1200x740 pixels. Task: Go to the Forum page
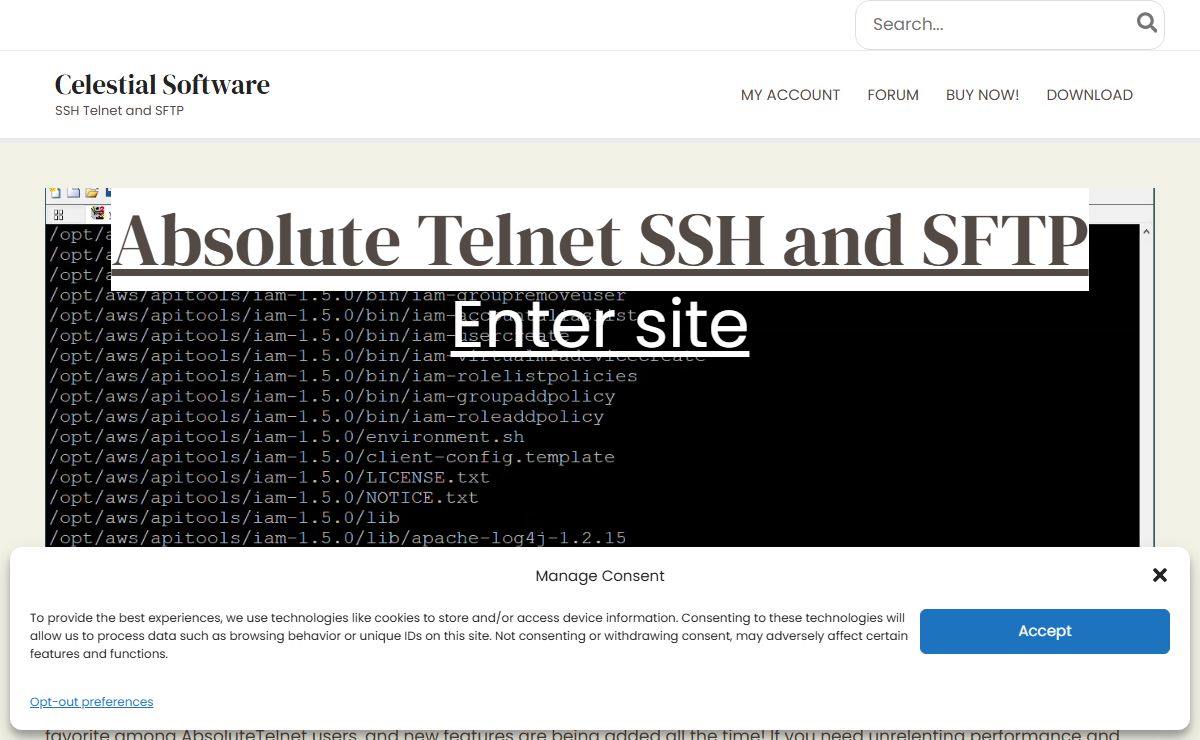893,95
